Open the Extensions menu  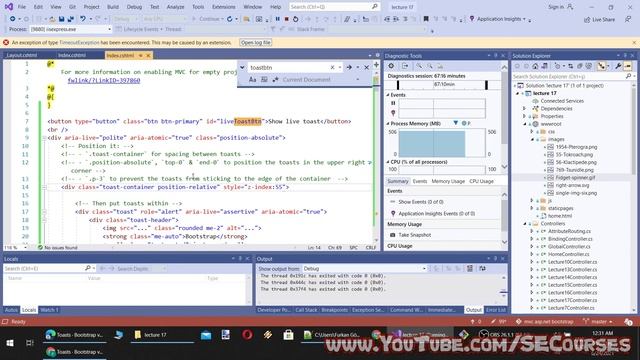click(224, 7)
